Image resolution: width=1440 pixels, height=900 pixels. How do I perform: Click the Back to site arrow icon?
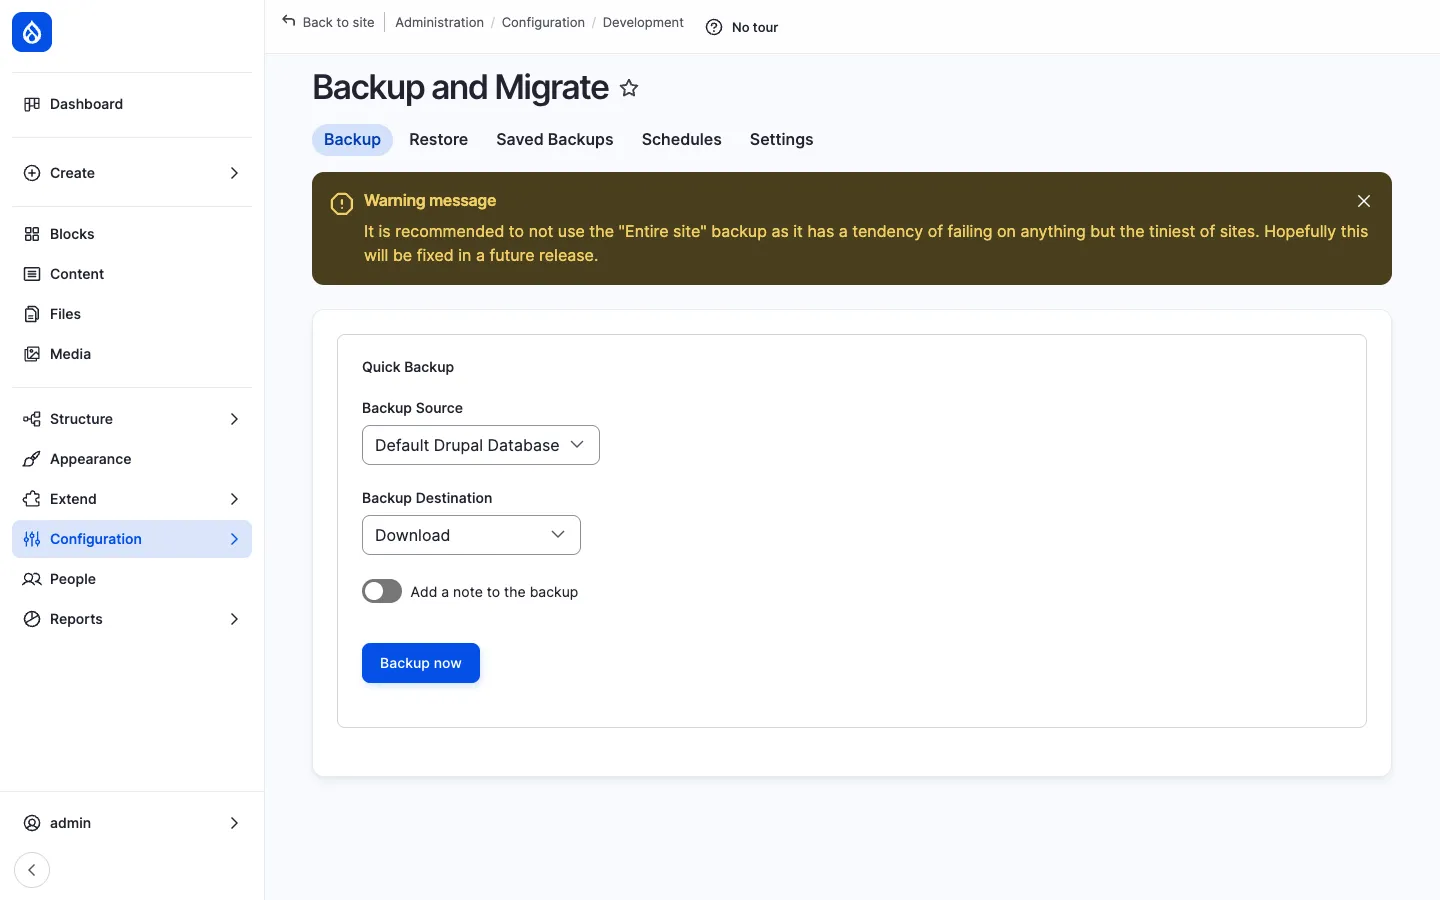point(289,21)
